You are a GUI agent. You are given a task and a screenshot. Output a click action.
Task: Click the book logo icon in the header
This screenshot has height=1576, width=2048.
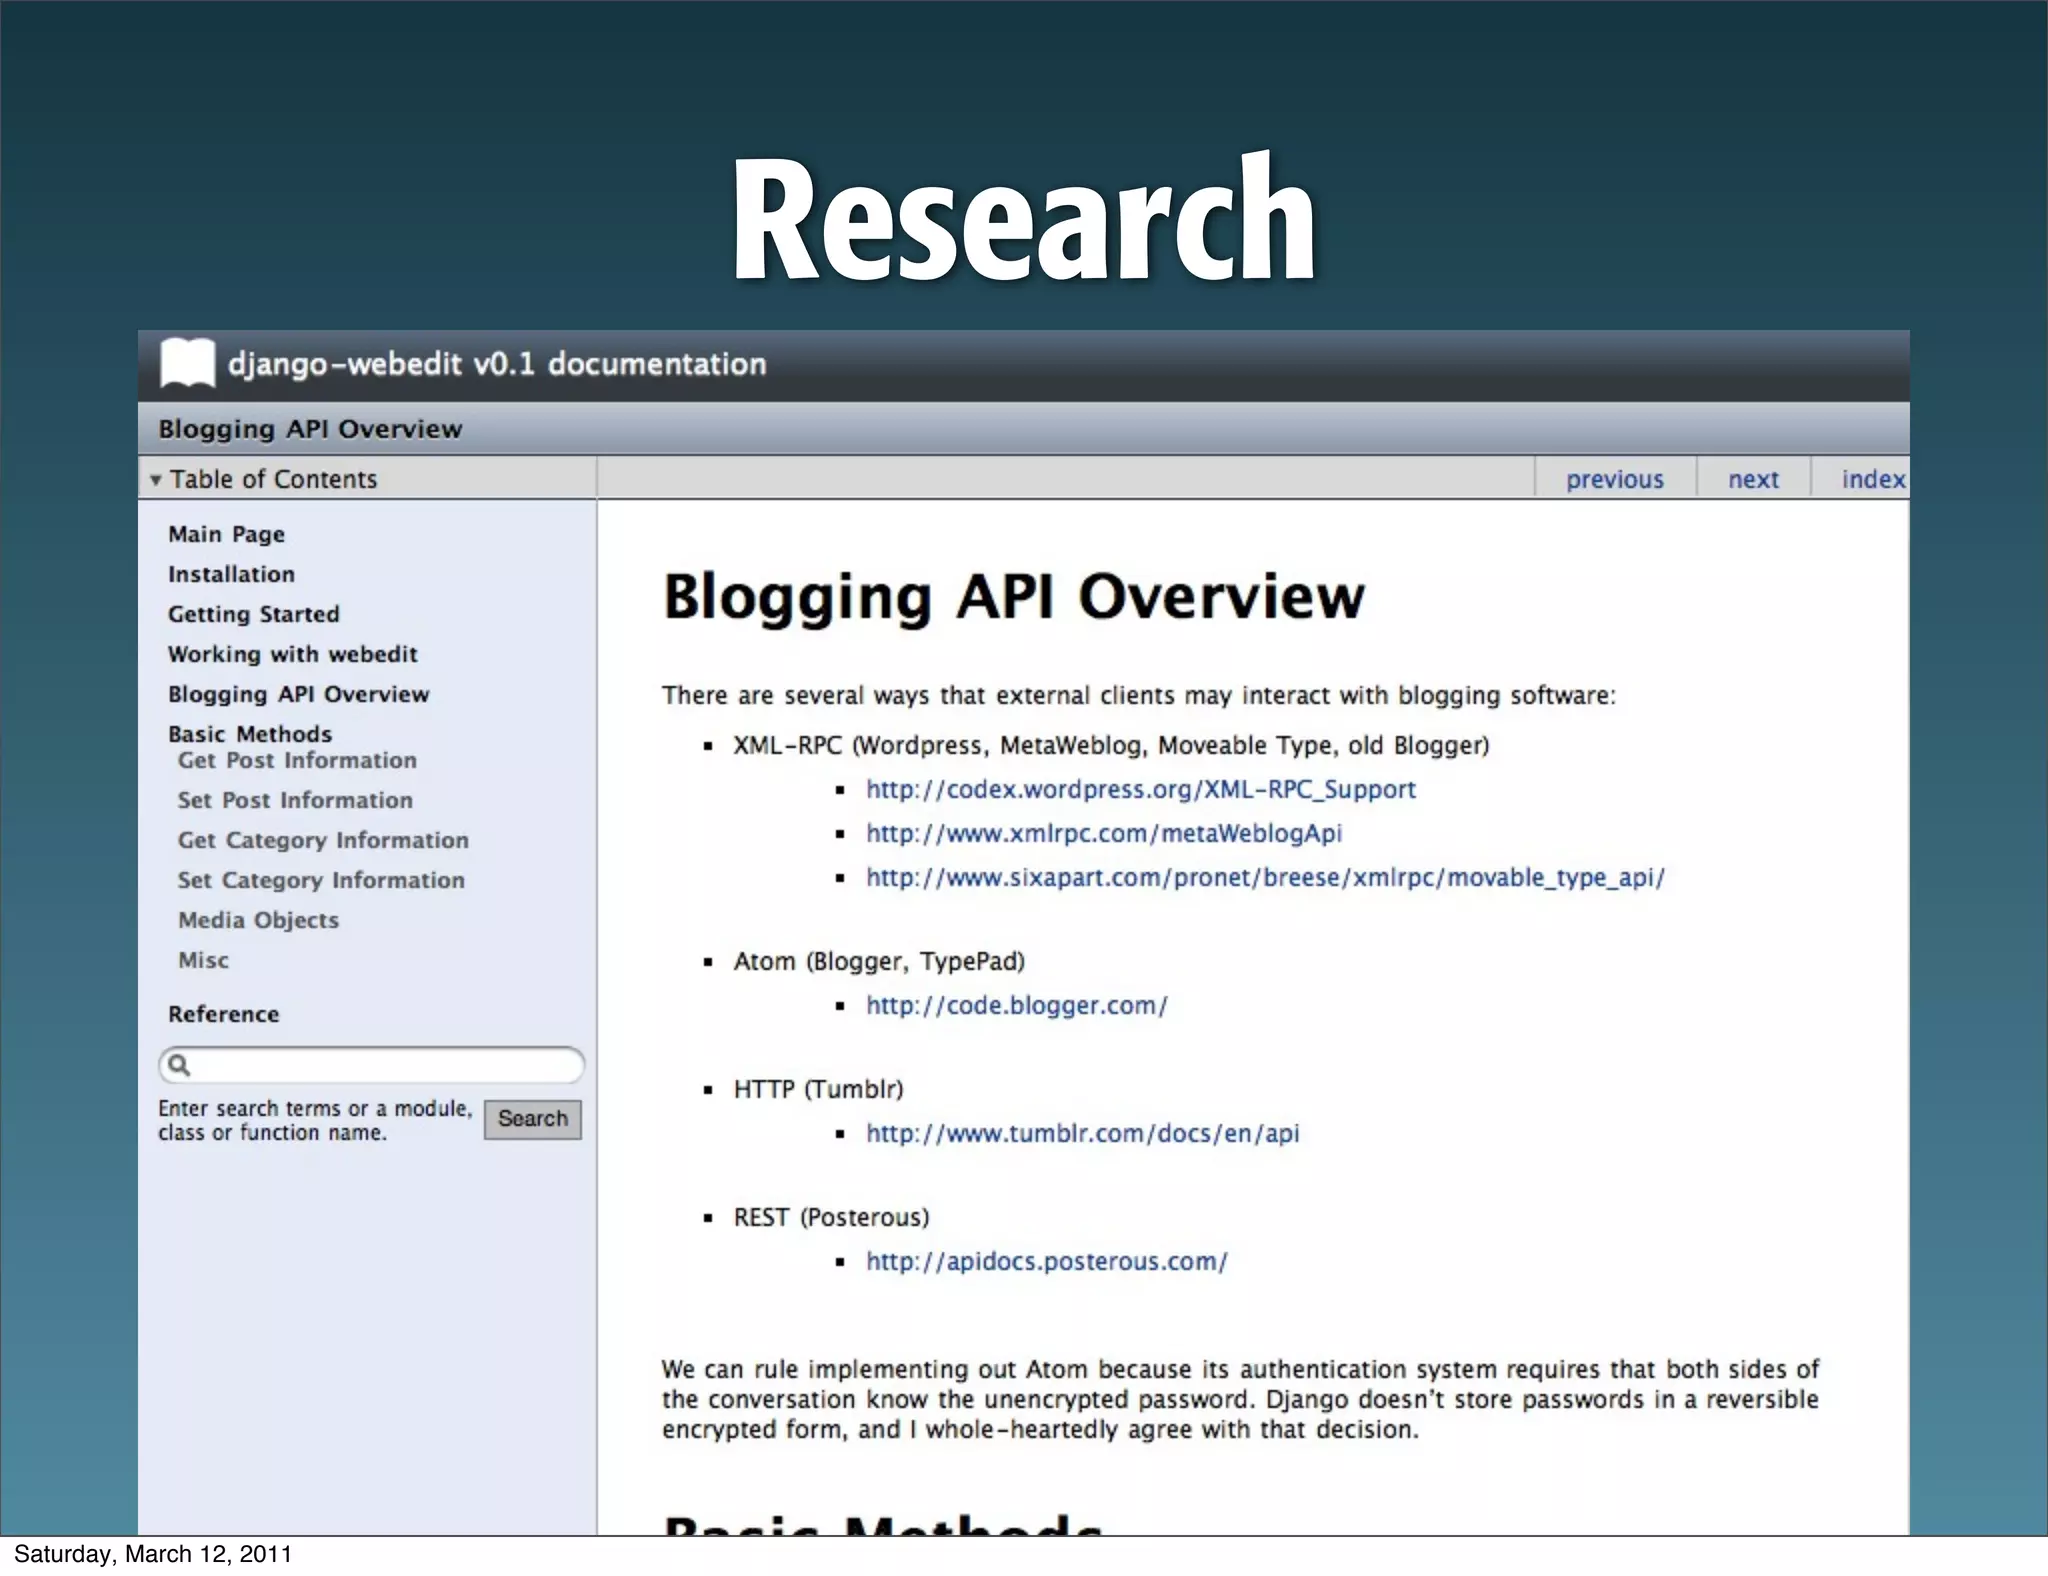coord(187,362)
